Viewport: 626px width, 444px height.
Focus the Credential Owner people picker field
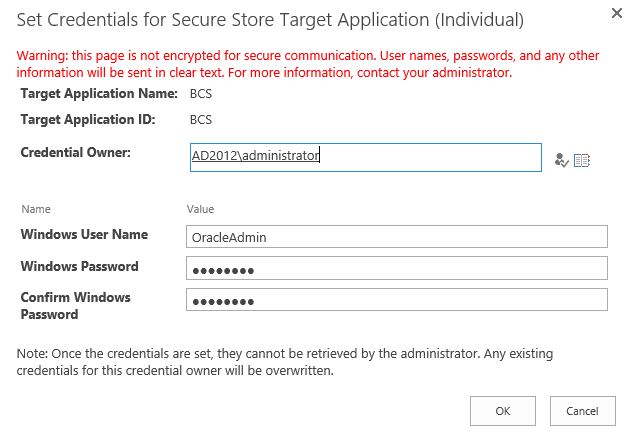366,157
